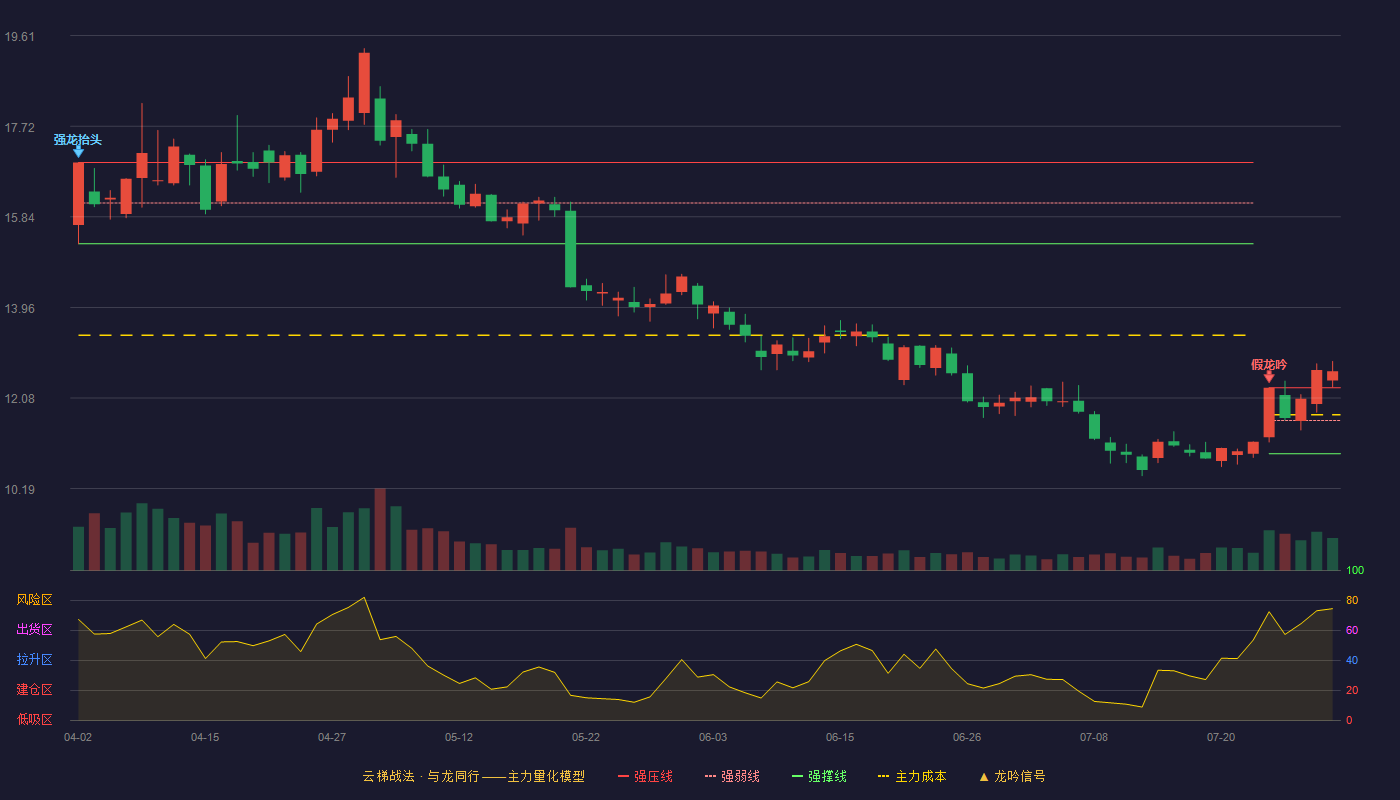
Task: Click the 05-12 date label
Action: point(459,738)
